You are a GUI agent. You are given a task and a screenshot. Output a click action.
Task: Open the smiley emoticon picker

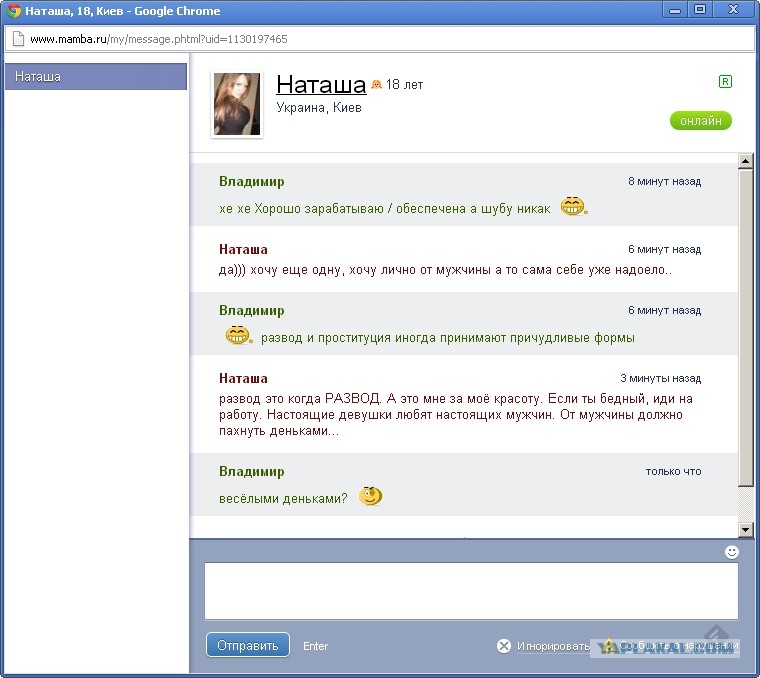tap(732, 552)
